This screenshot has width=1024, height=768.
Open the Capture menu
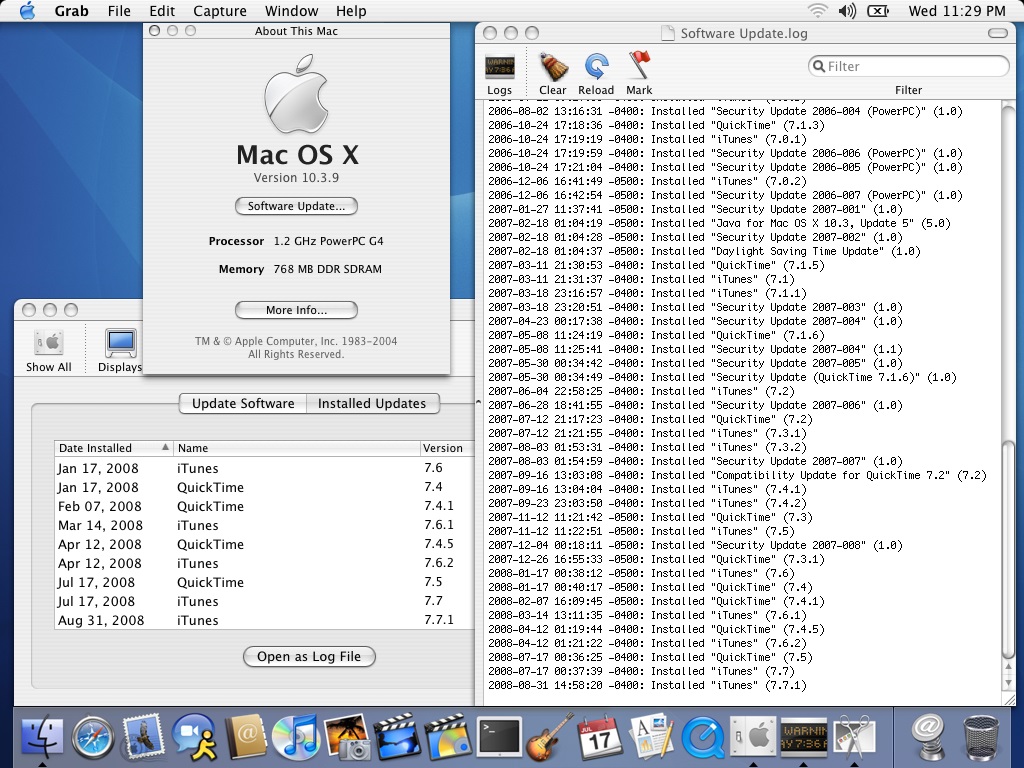click(x=220, y=11)
